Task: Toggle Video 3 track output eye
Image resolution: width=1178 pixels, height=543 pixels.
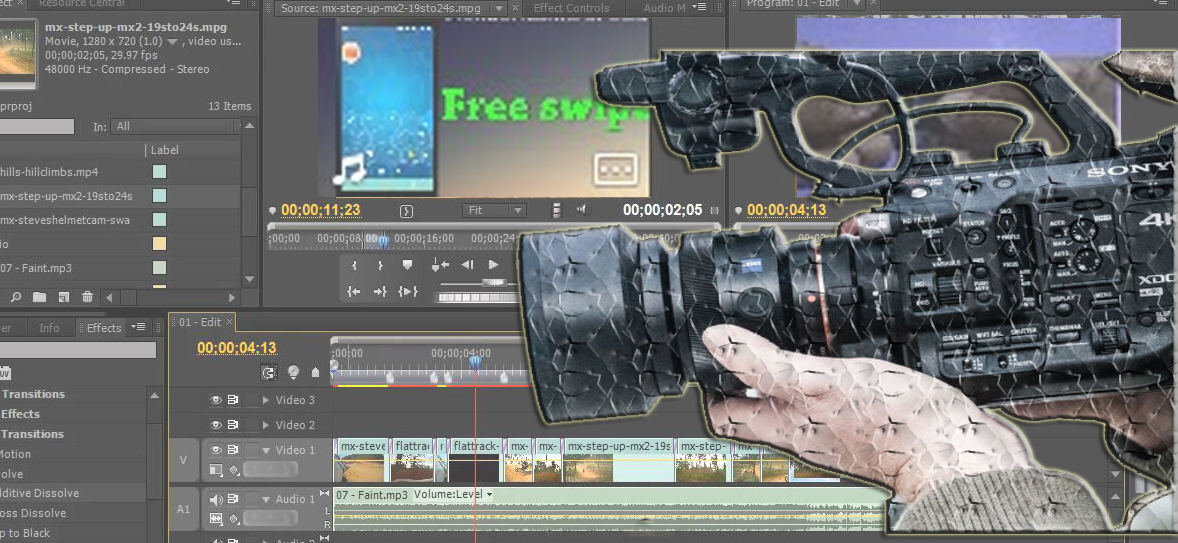Action: (216, 400)
